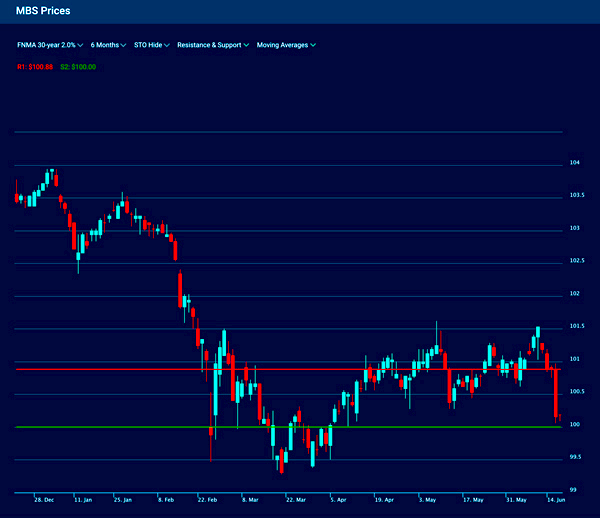Click the green support line at 100
The image size is (600, 518).
pyautogui.click(x=300, y=427)
